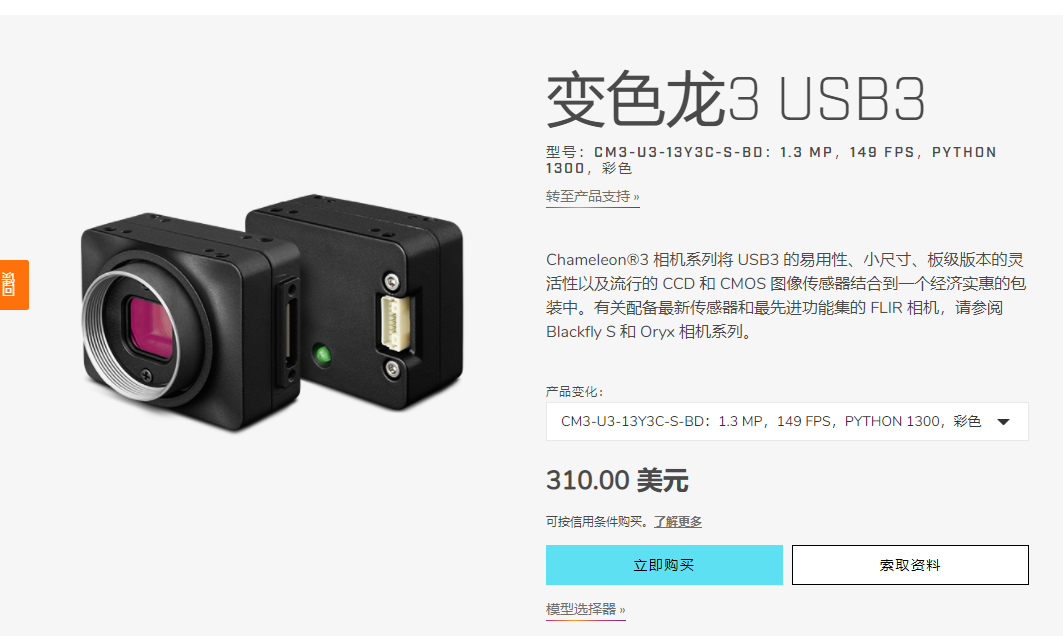The image size is (1063, 636).
Task: Click the front camera with pink sensor lens
Action: pyautogui.click(x=190, y=322)
